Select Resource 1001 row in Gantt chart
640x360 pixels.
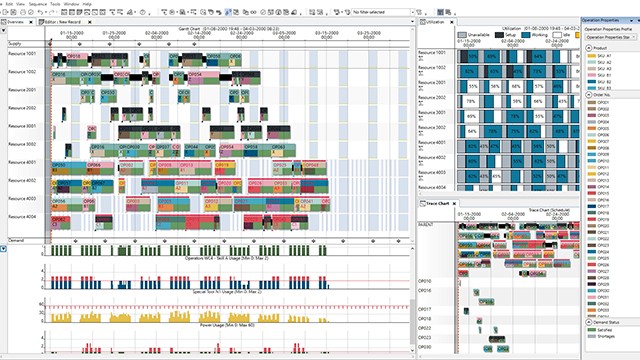pos(208,59)
